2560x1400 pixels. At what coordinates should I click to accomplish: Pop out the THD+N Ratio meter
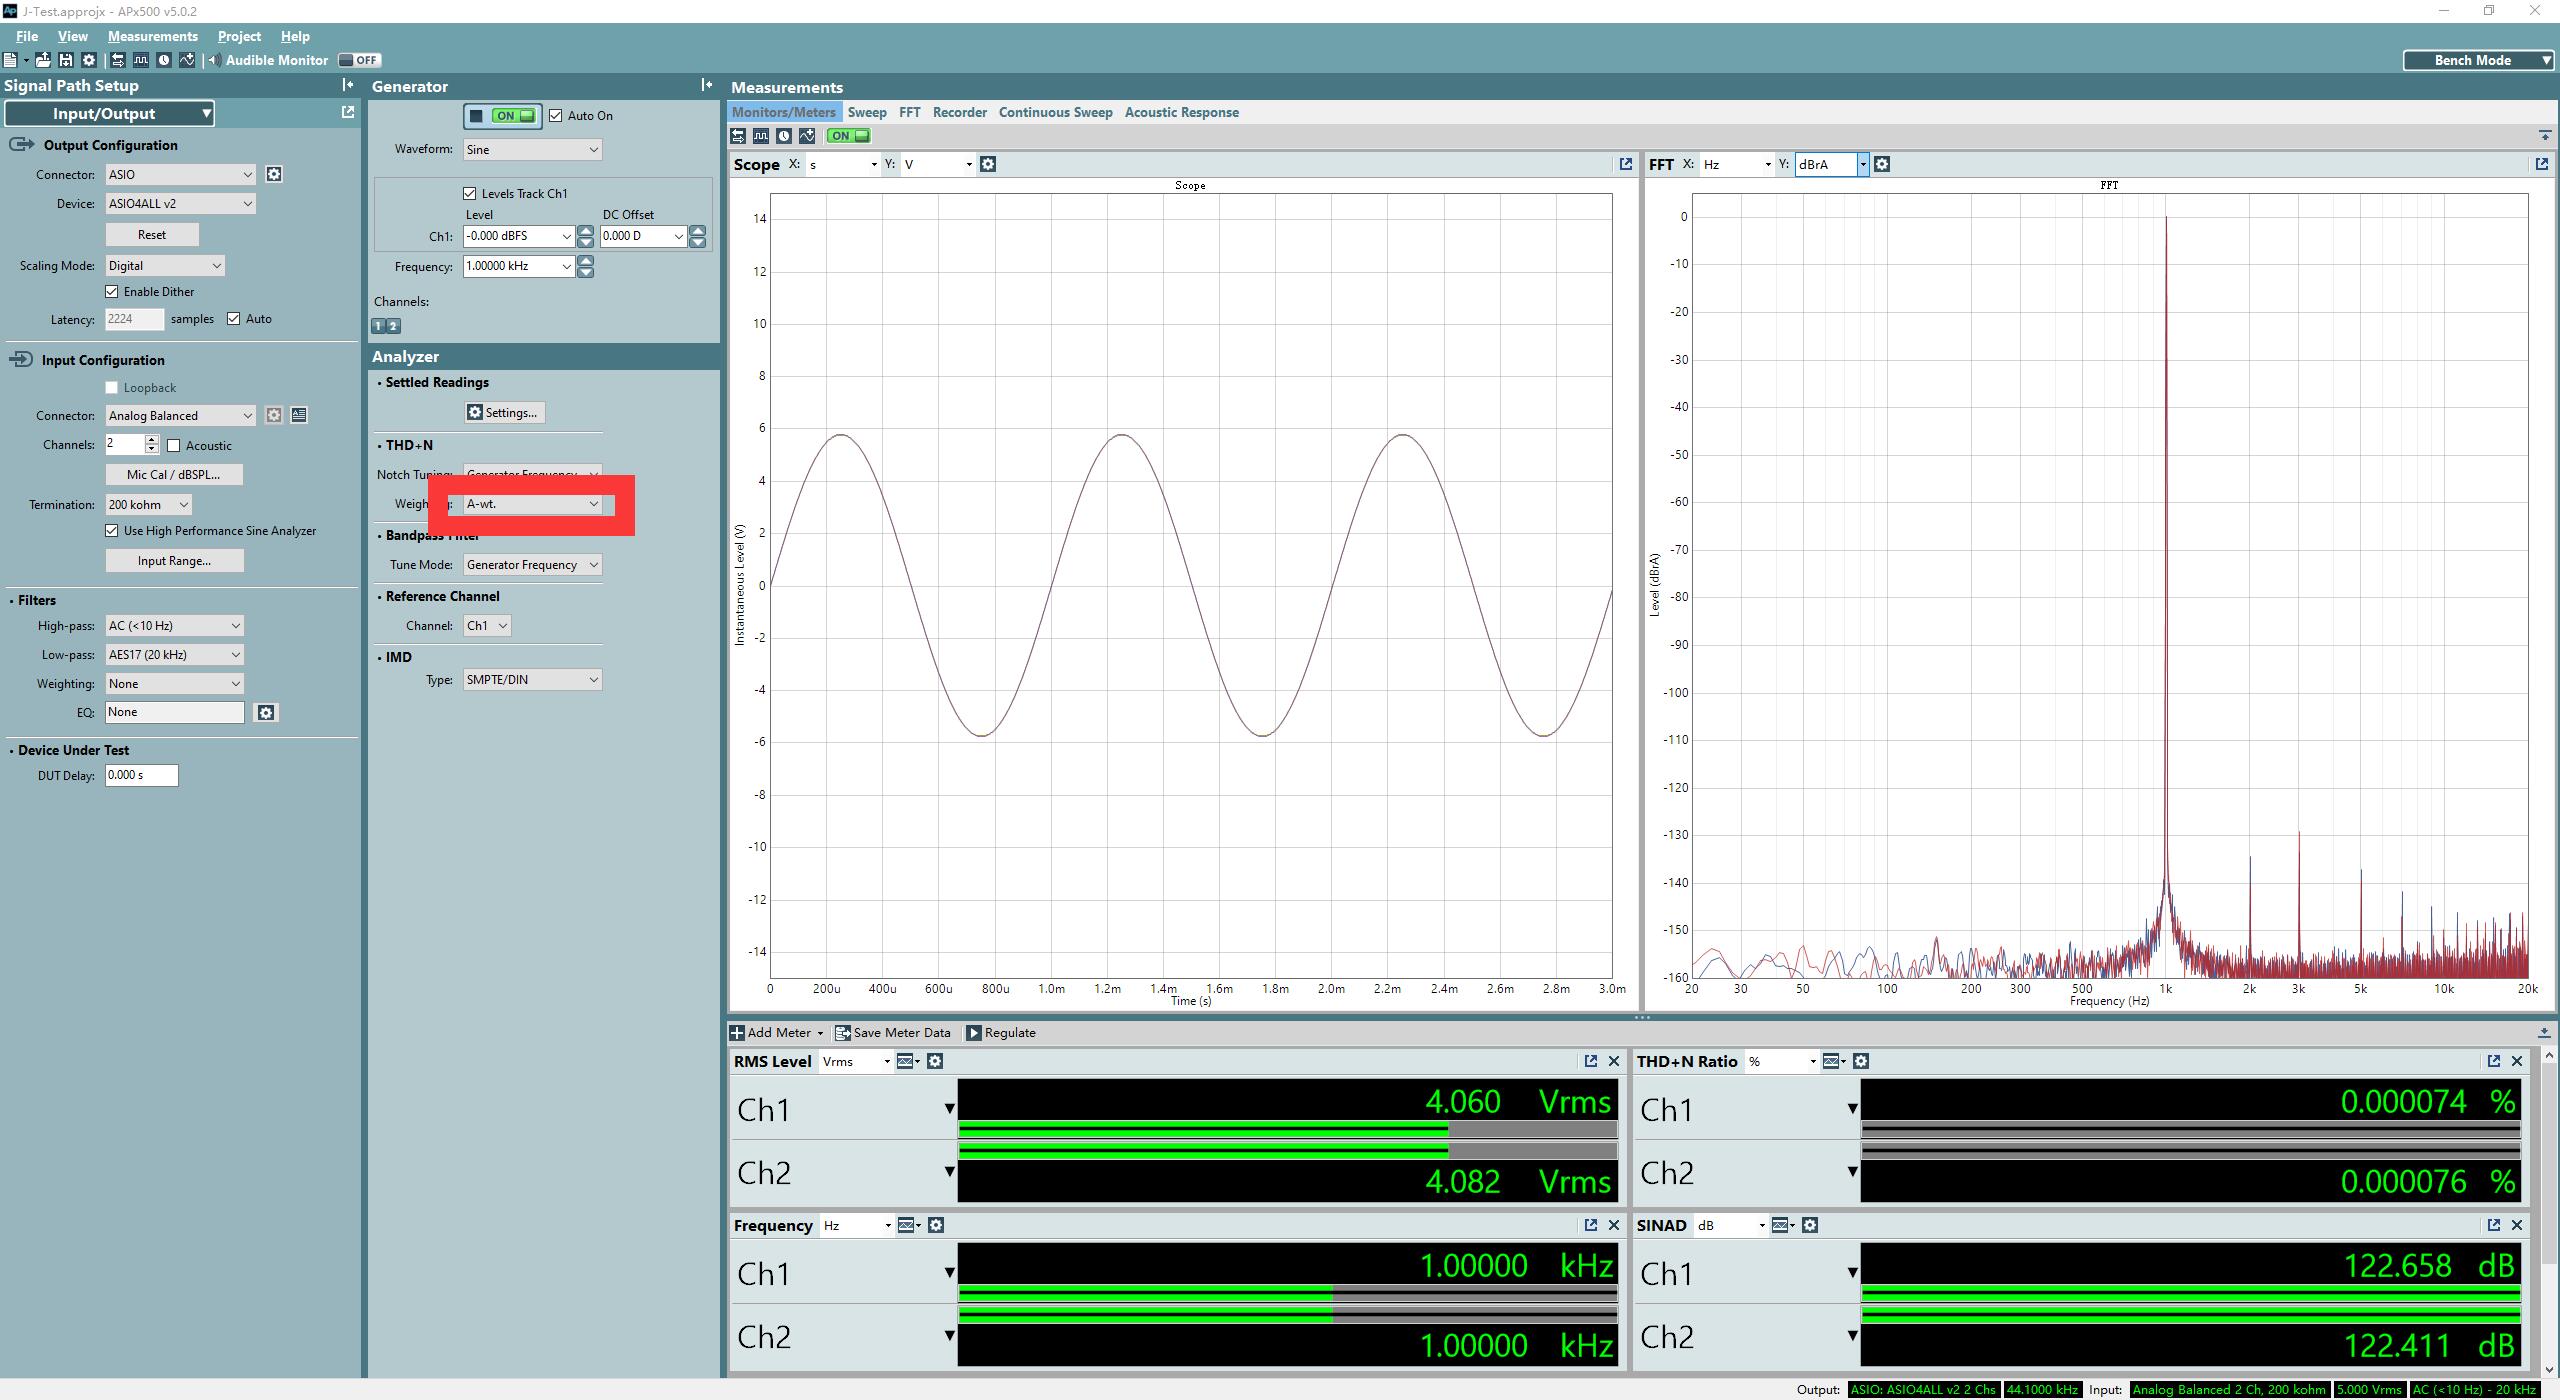pos(2493,1061)
